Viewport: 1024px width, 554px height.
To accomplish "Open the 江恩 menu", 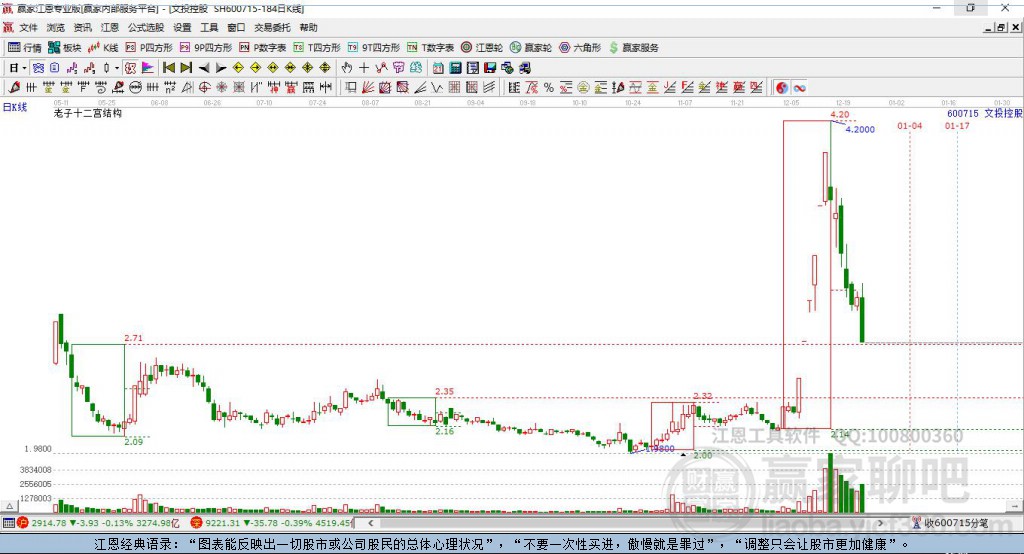I will click(110, 27).
